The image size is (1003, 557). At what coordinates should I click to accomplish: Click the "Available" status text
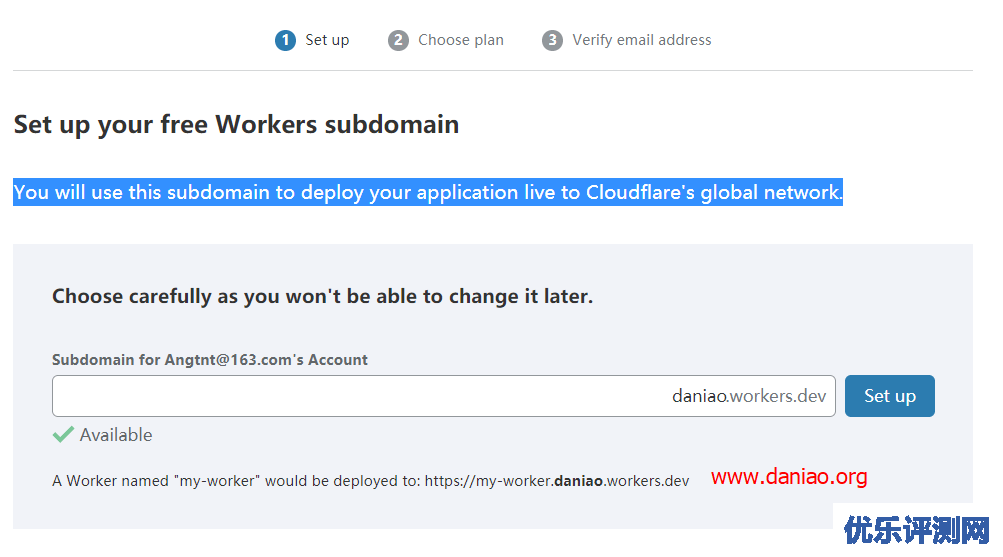click(116, 435)
